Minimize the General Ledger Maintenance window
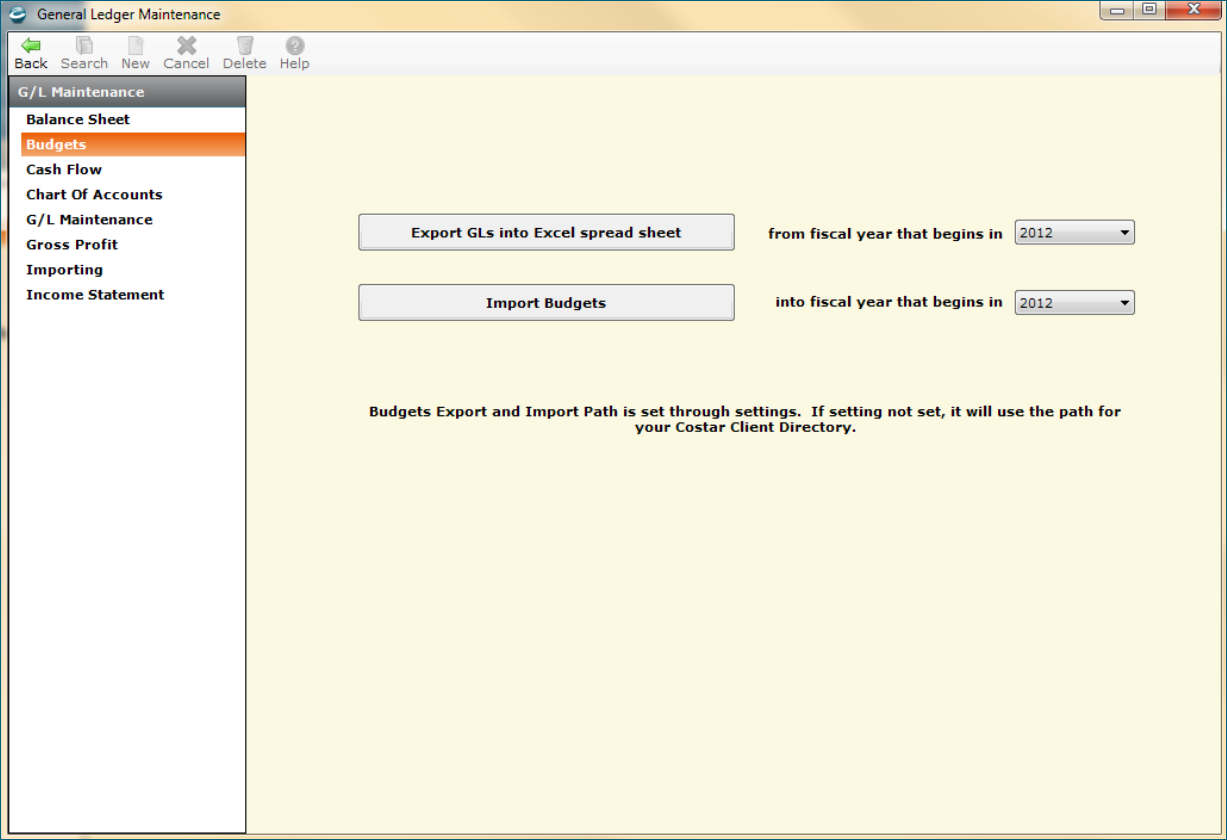Image resolution: width=1227 pixels, height=840 pixels. 1117,11
